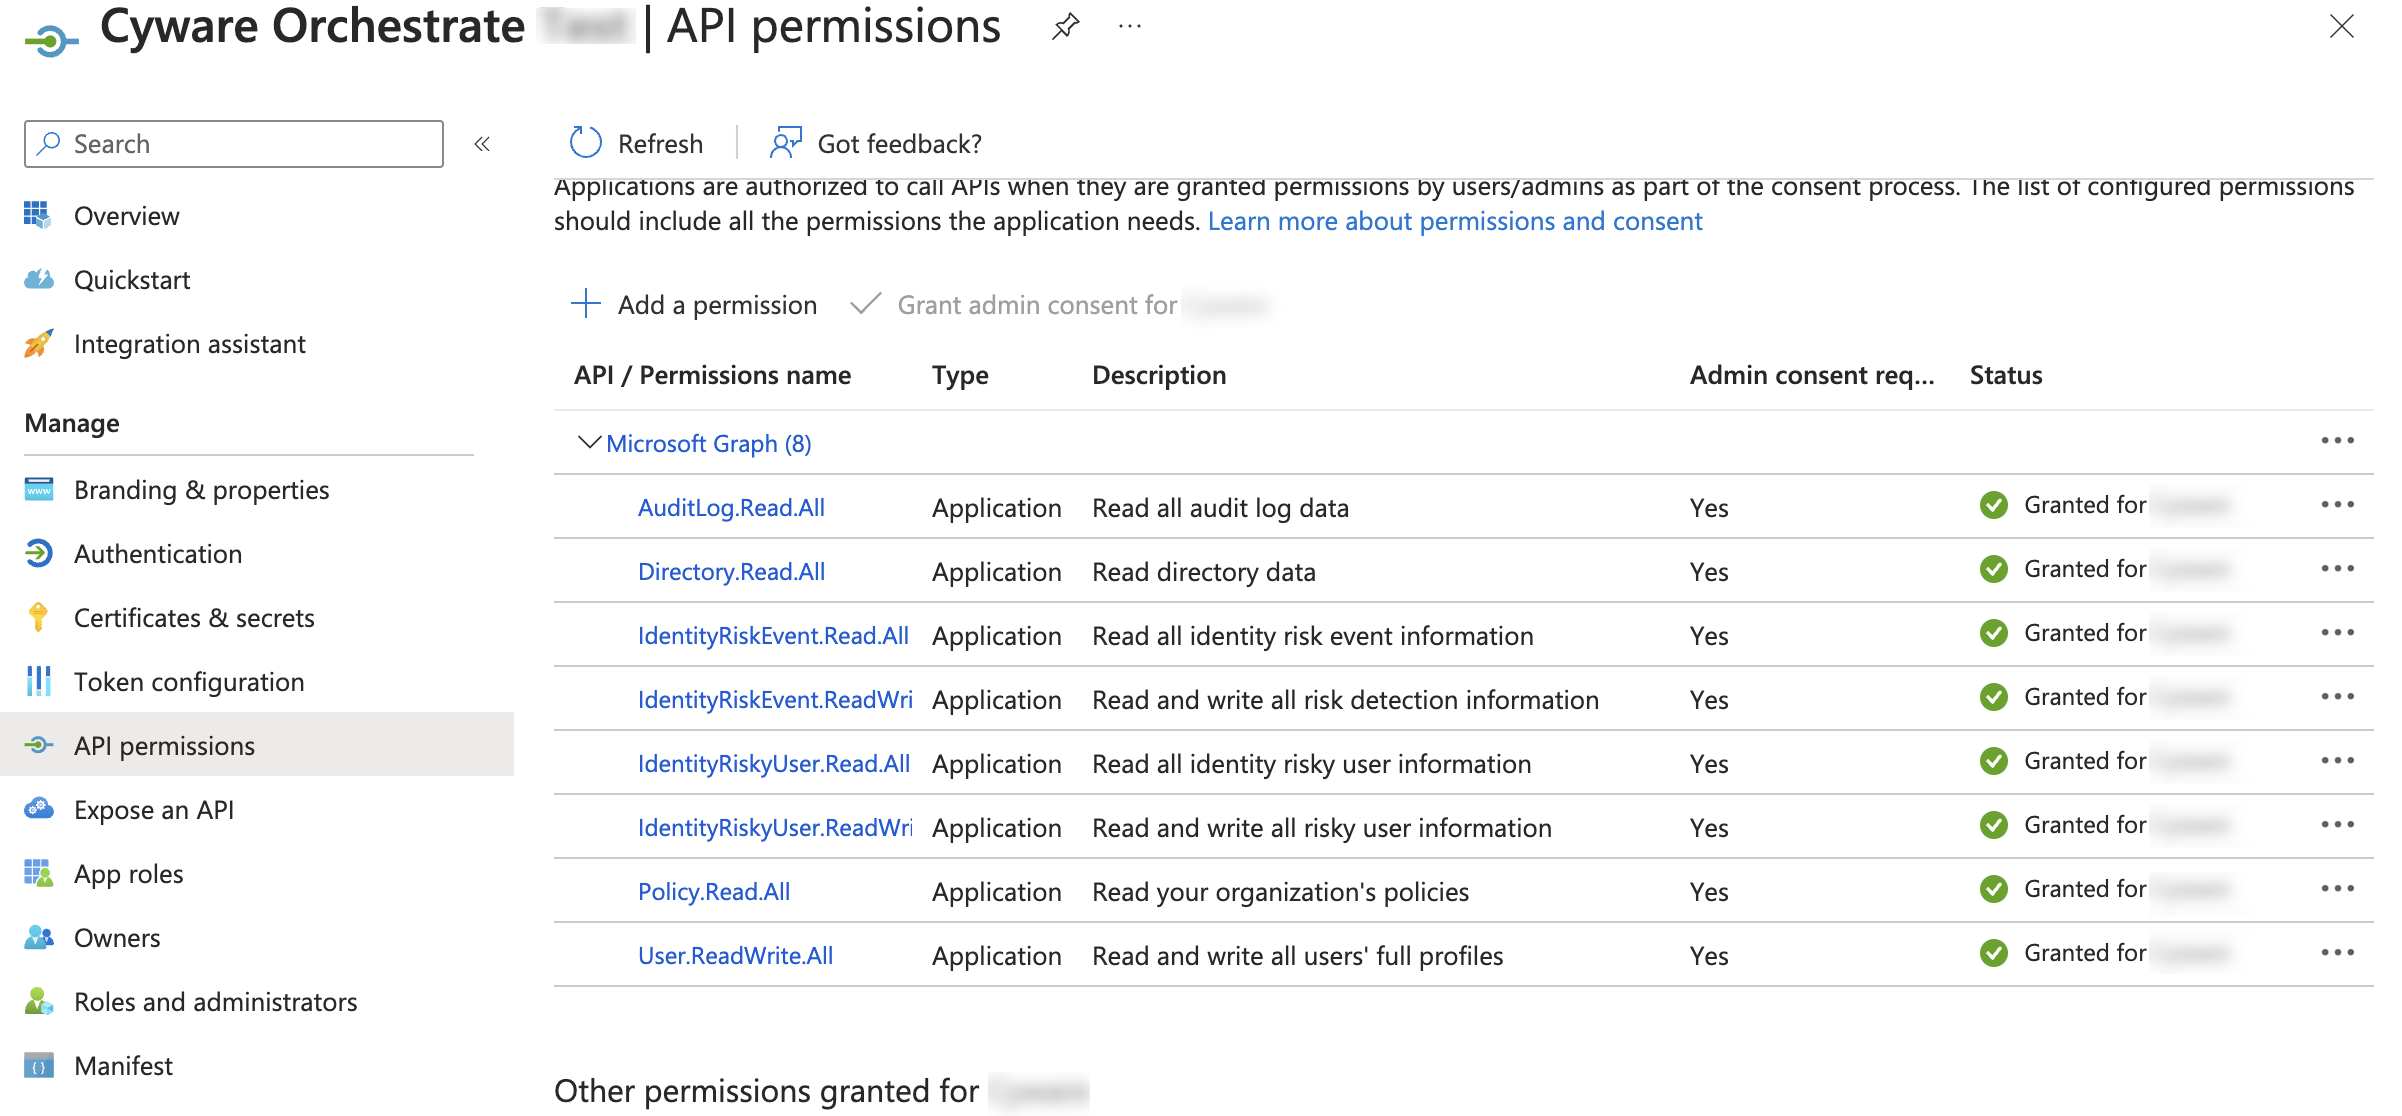The image size is (2402, 1116).
Task: Open ellipsis menu for Microsoft Graph group
Action: pos(2338,441)
